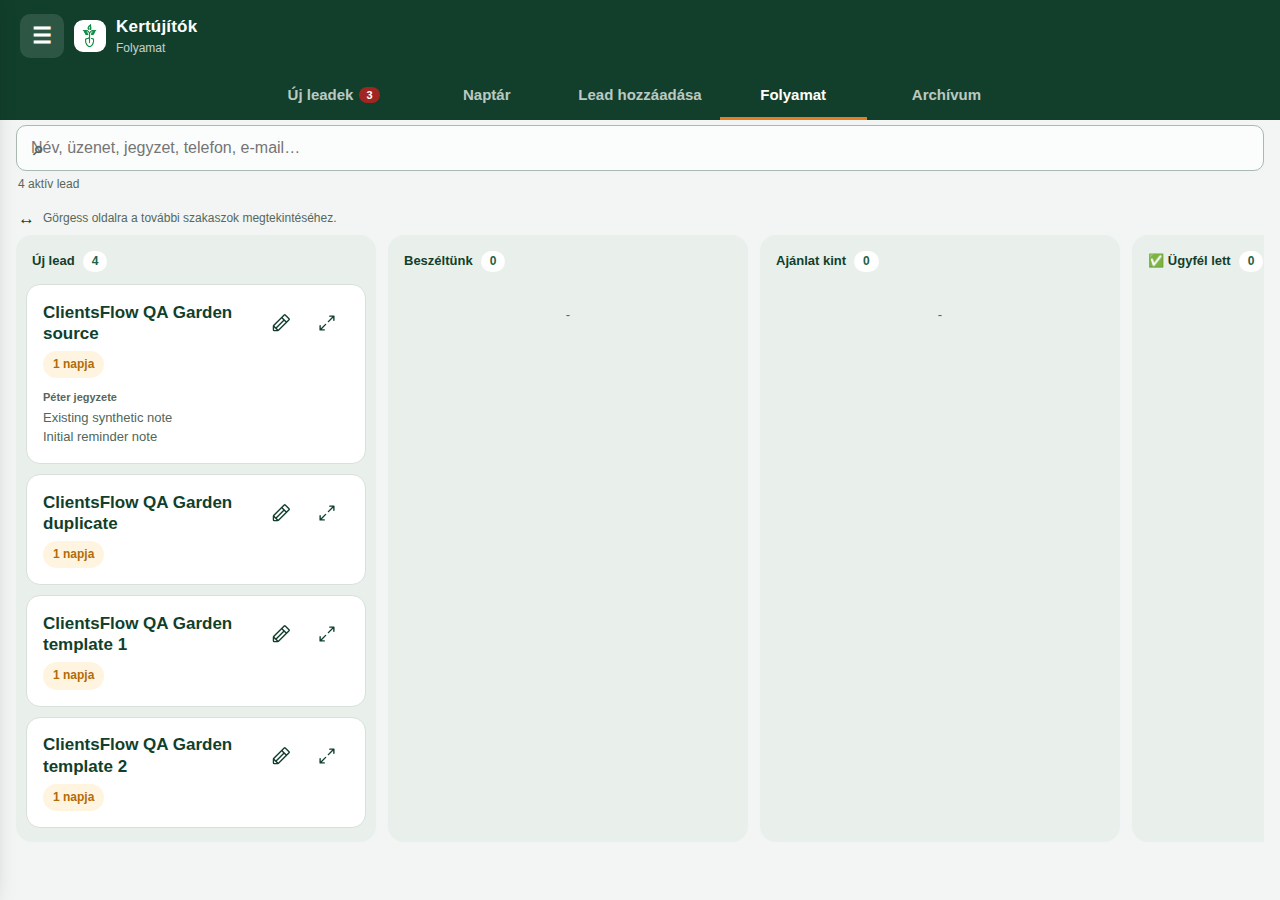Edit the Garden template 1 lead
Screen dimensions: 1280x900
click(x=281, y=634)
